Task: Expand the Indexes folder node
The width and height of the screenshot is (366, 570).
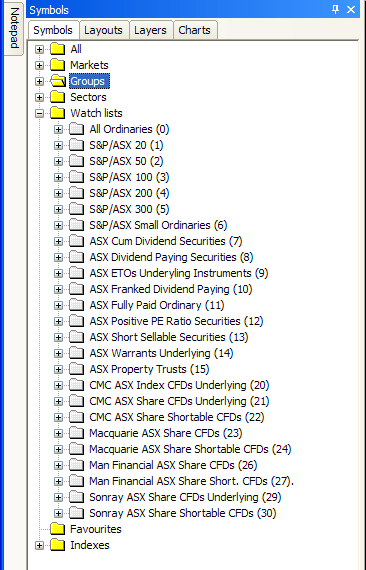Action: point(39,545)
